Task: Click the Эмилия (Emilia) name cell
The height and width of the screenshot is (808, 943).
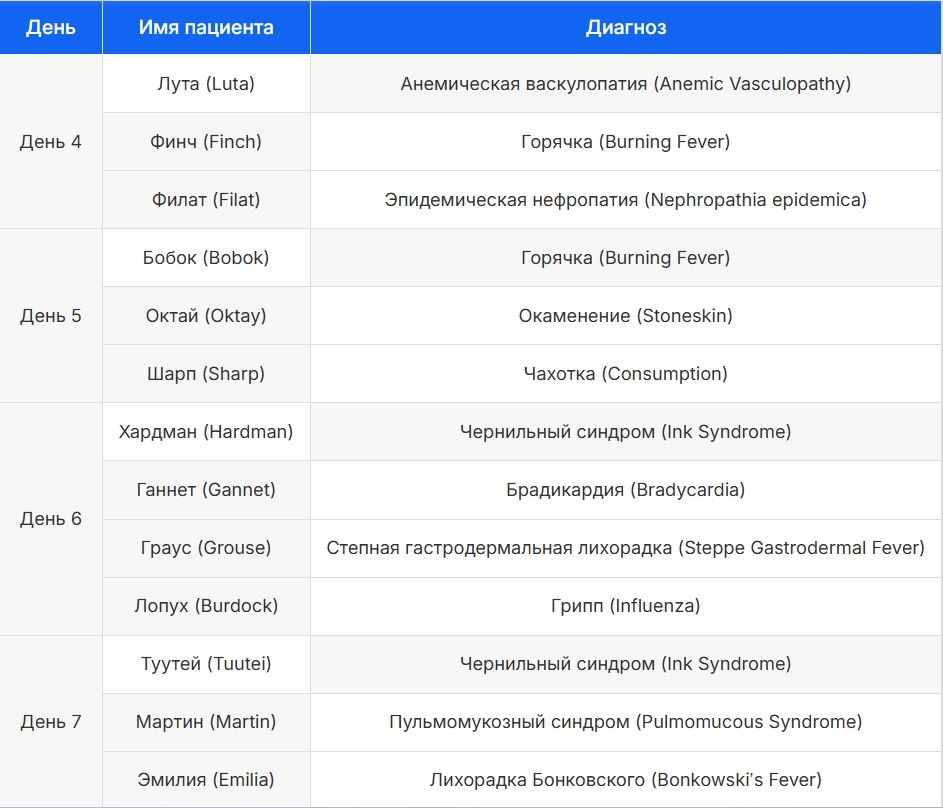Action: (206, 780)
